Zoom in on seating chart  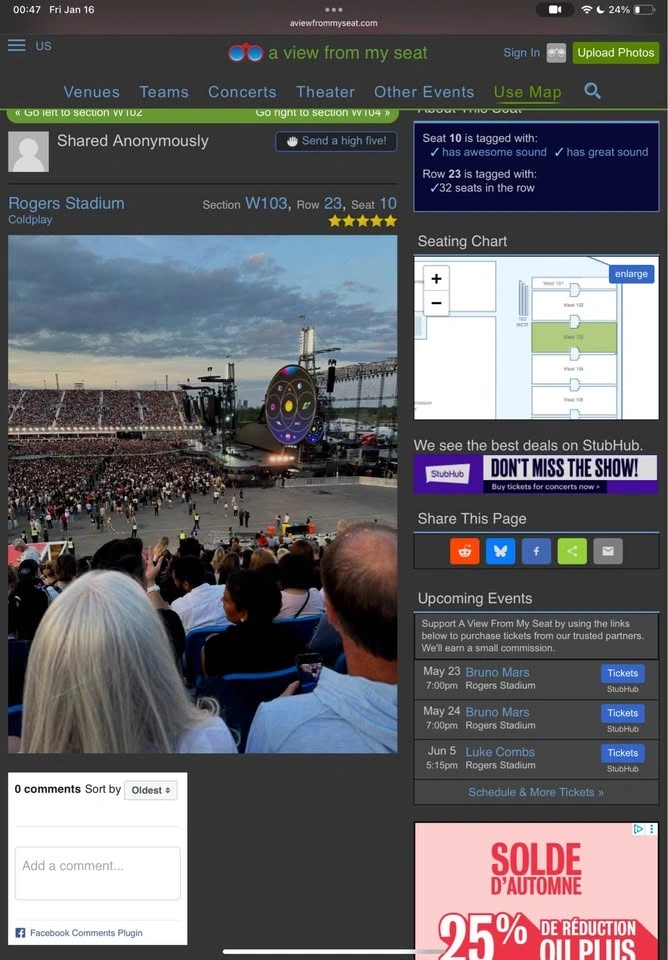(x=436, y=279)
